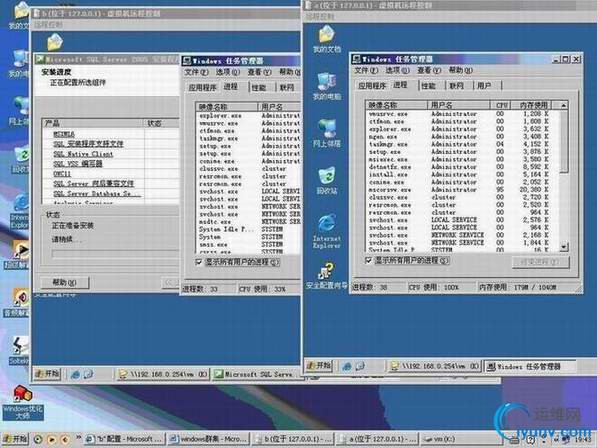Toggle 显示所有用户的进程 checkbox in VM a
The height and width of the screenshot is (448, 597).
[x=368, y=260]
